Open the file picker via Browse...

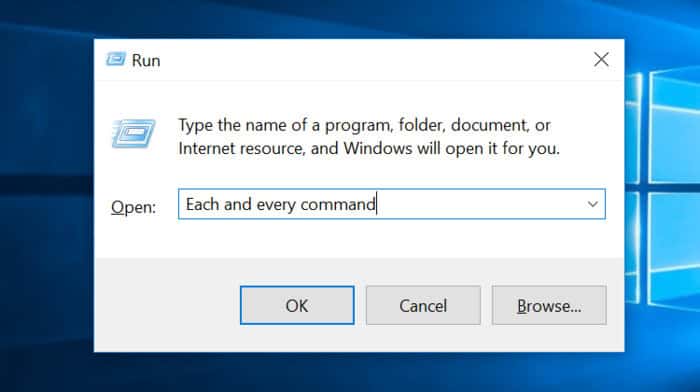(549, 305)
